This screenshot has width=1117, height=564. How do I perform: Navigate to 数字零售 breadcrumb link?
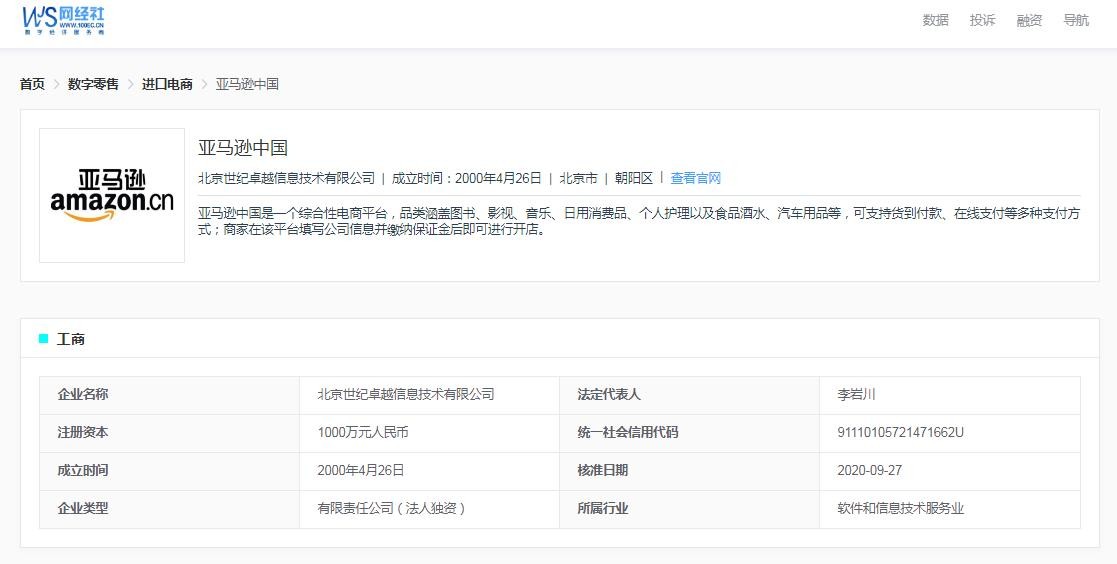click(x=93, y=84)
